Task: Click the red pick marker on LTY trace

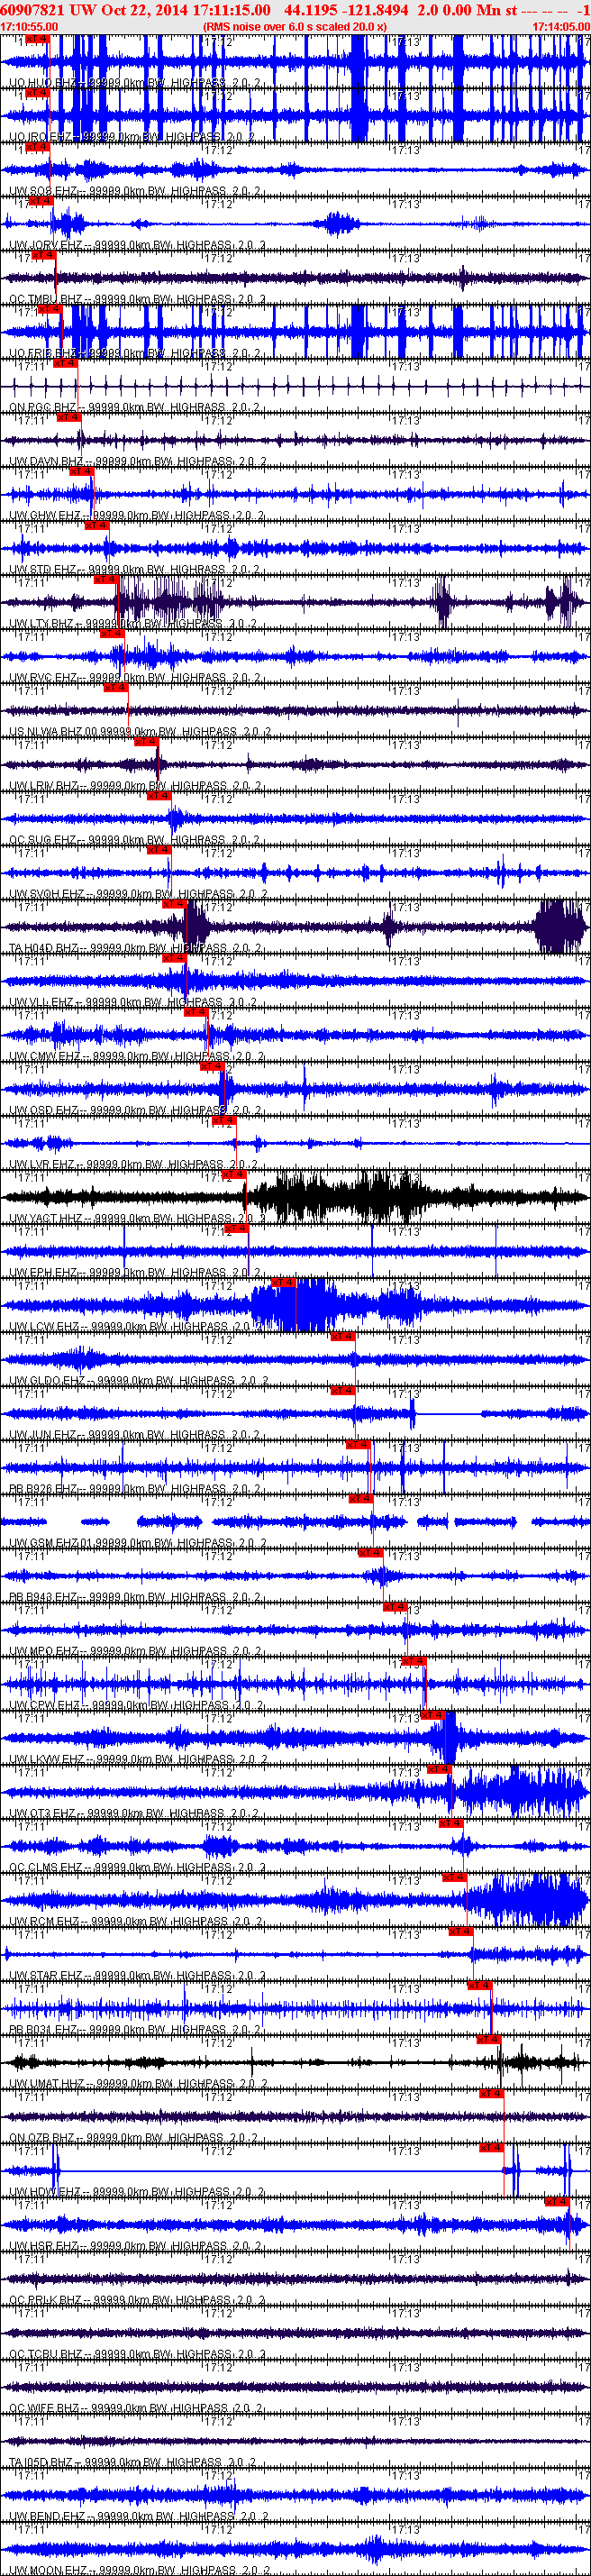Action: pos(106,579)
